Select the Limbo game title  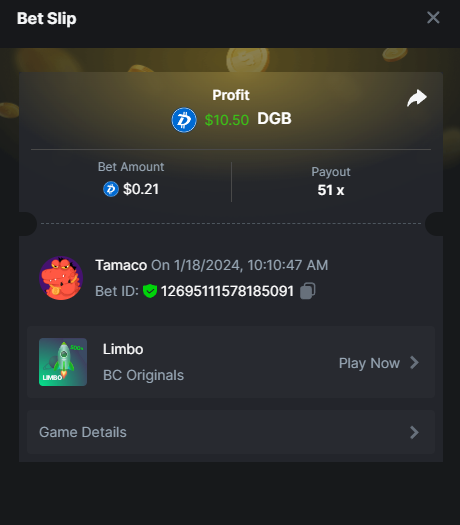click(123, 349)
